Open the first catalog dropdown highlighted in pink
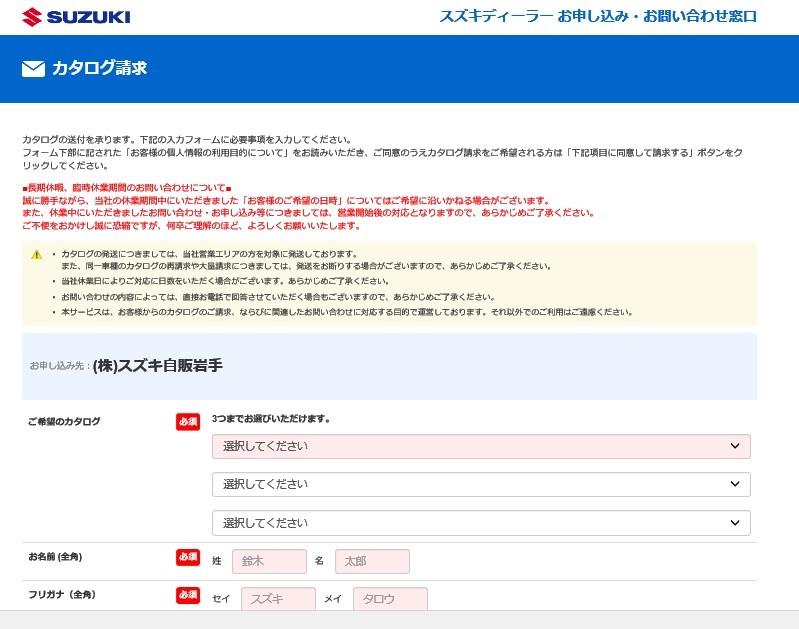The height and width of the screenshot is (629, 799). click(481, 447)
